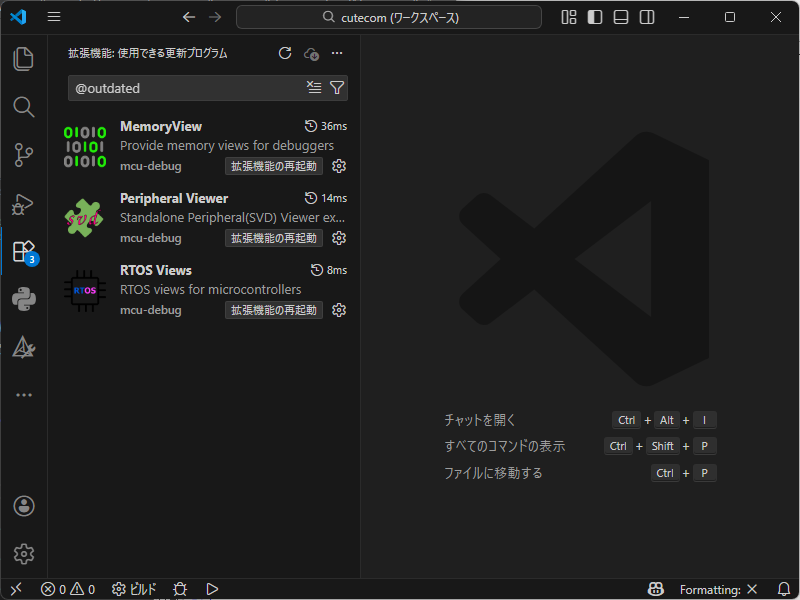Minimize the VS Code window
The image size is (800, 600).
point(684,17)
